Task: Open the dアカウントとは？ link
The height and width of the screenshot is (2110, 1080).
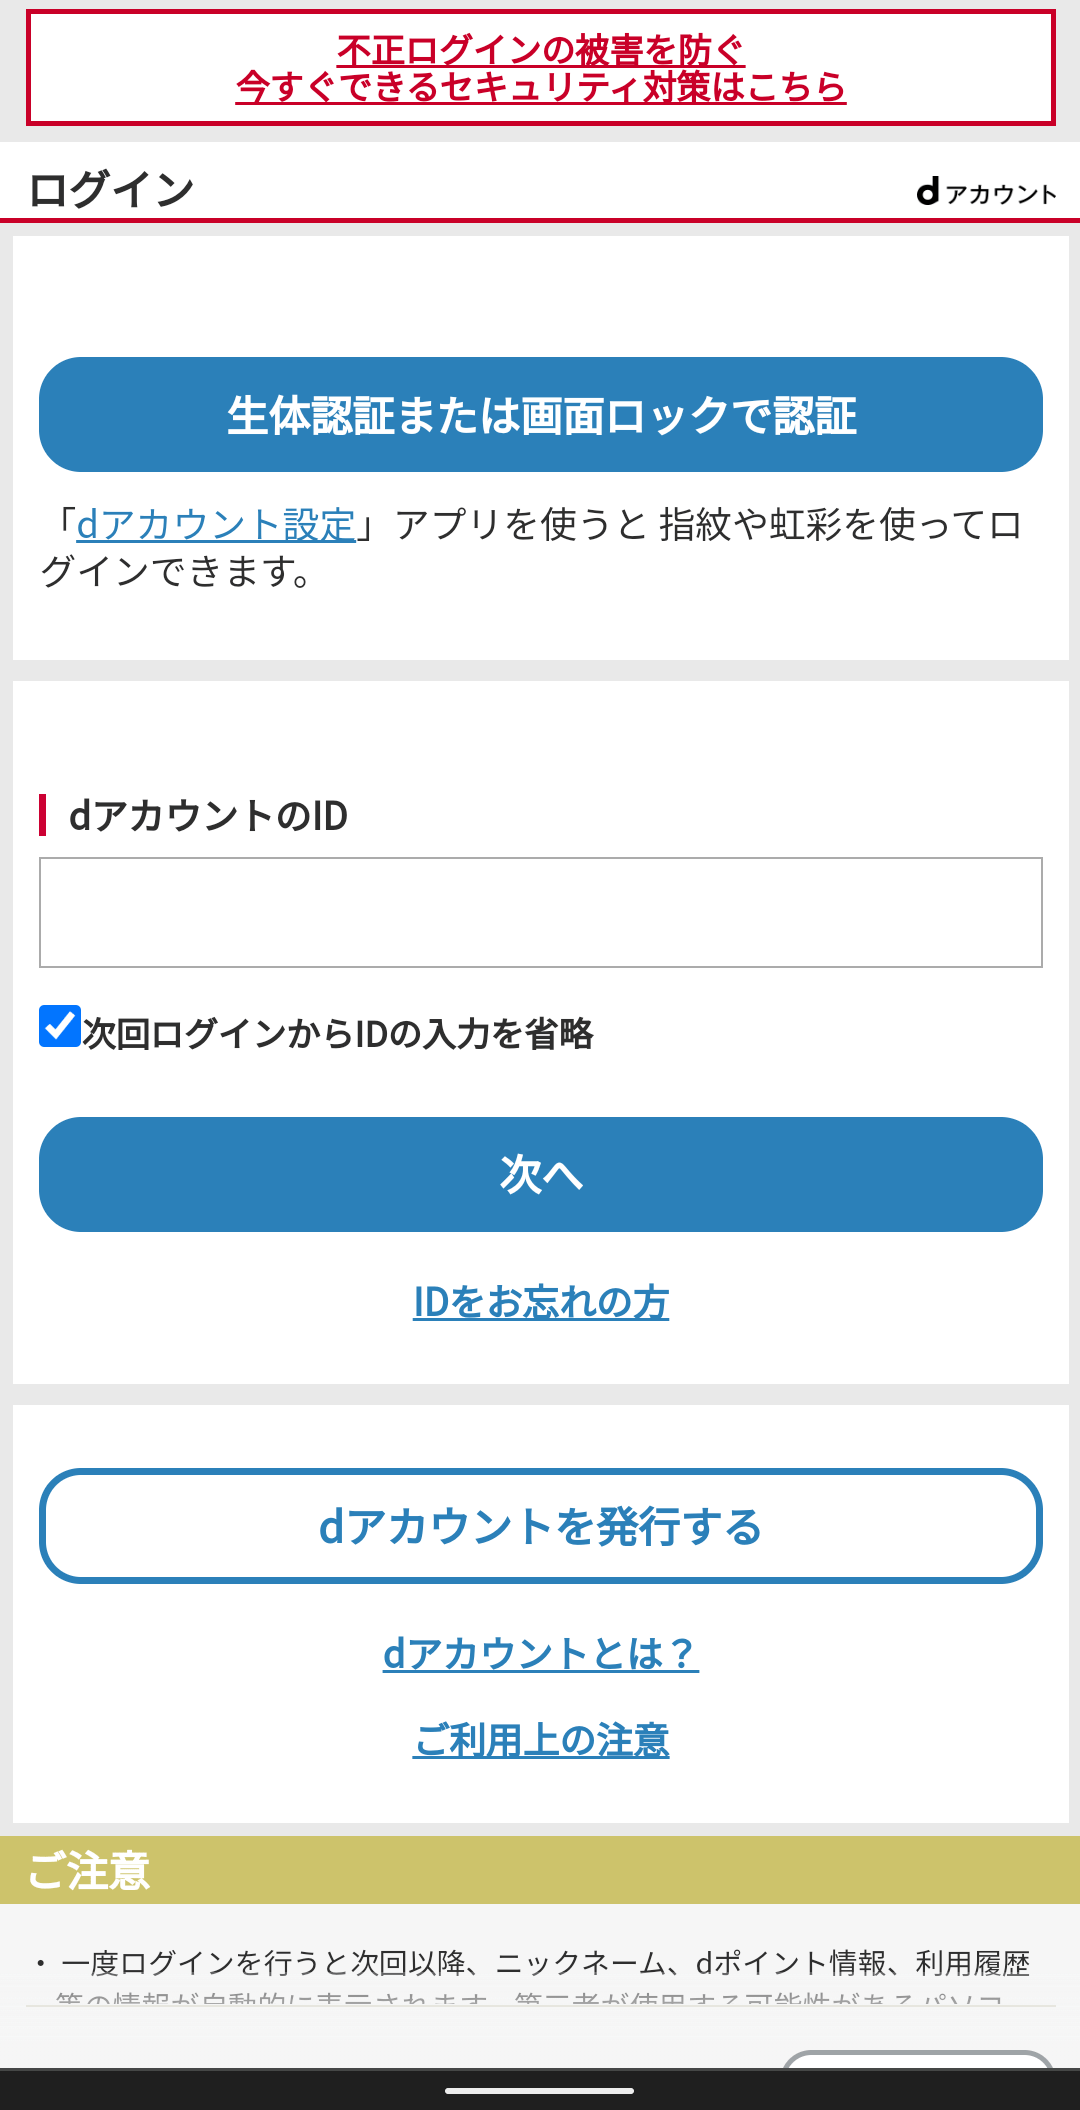Action: [540, 1654]
